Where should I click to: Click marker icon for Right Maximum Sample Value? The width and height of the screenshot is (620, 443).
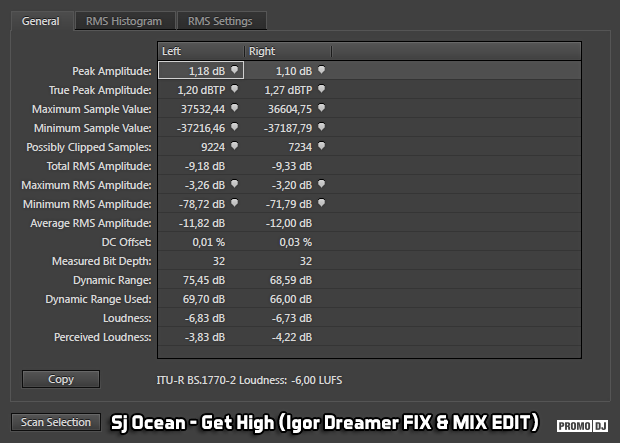pos(321,108)
